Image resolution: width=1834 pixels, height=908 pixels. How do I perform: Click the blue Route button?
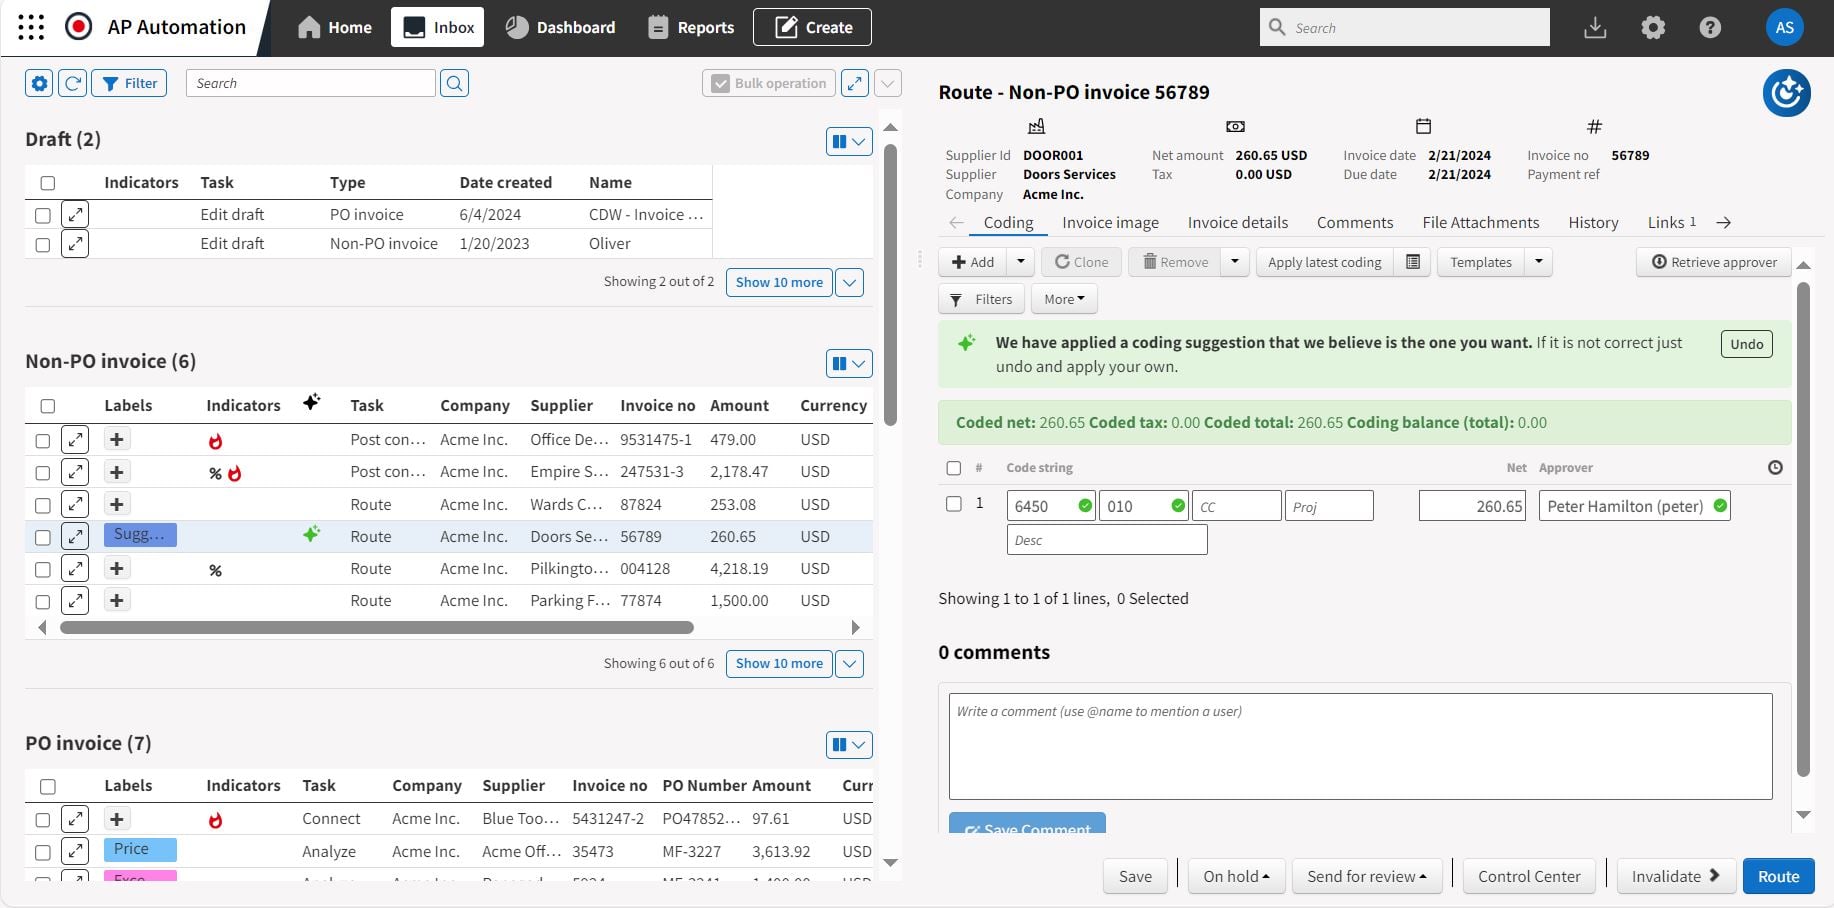(x=1778, y=876)
